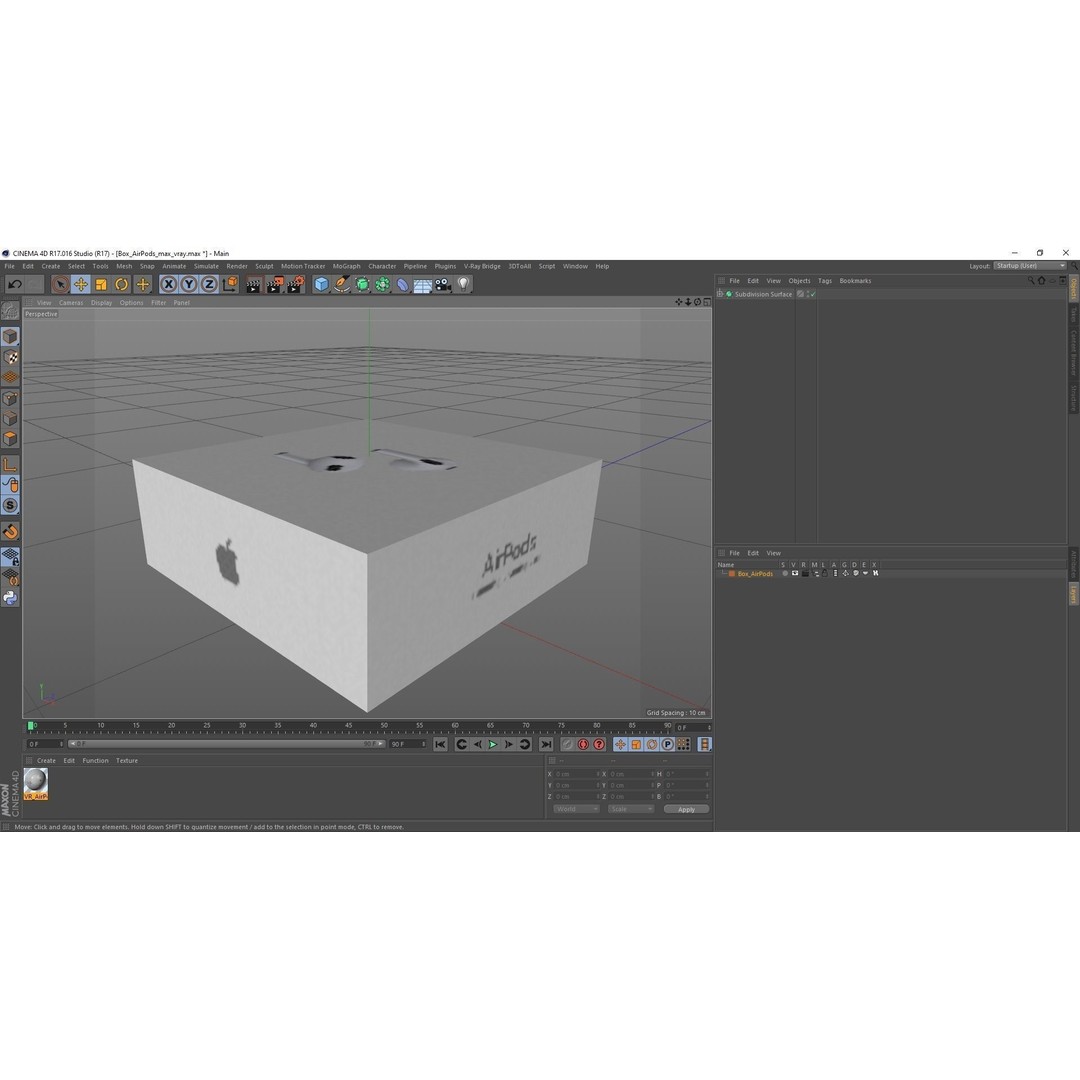The image size is (1080, 1080).
Task: Add a Cube primitive object
Action: pyautogui.click(x=322, y=284)
